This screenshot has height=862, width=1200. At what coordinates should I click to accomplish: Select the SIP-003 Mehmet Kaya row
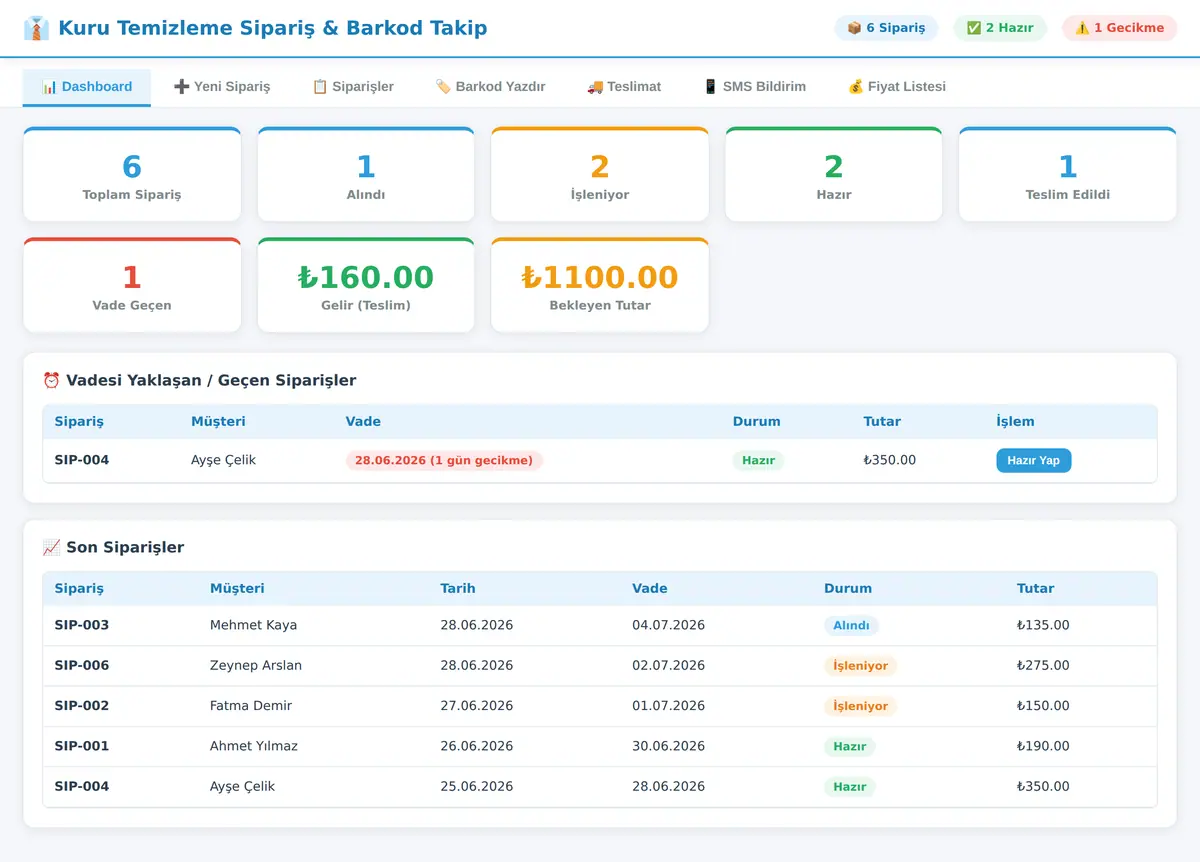tap(600, 625)
